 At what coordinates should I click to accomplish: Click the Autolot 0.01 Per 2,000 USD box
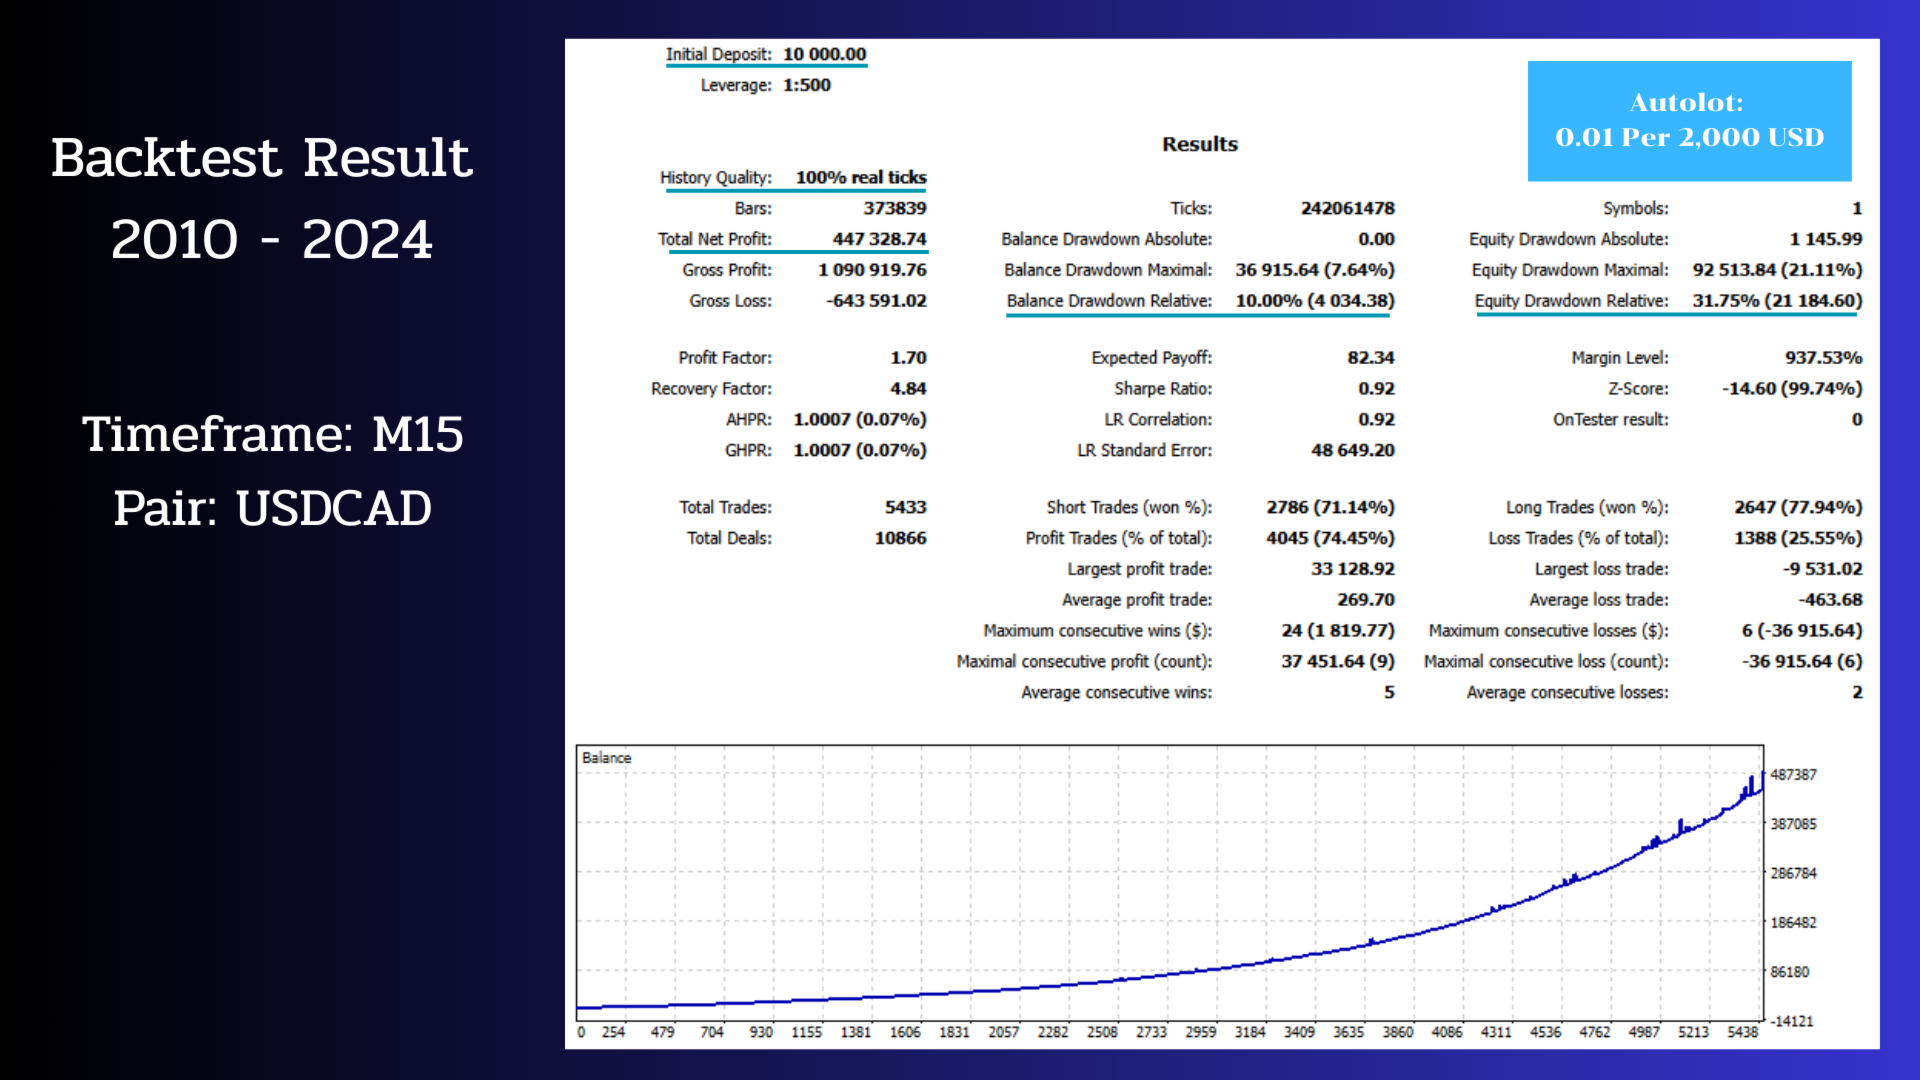pos(1689,121)
